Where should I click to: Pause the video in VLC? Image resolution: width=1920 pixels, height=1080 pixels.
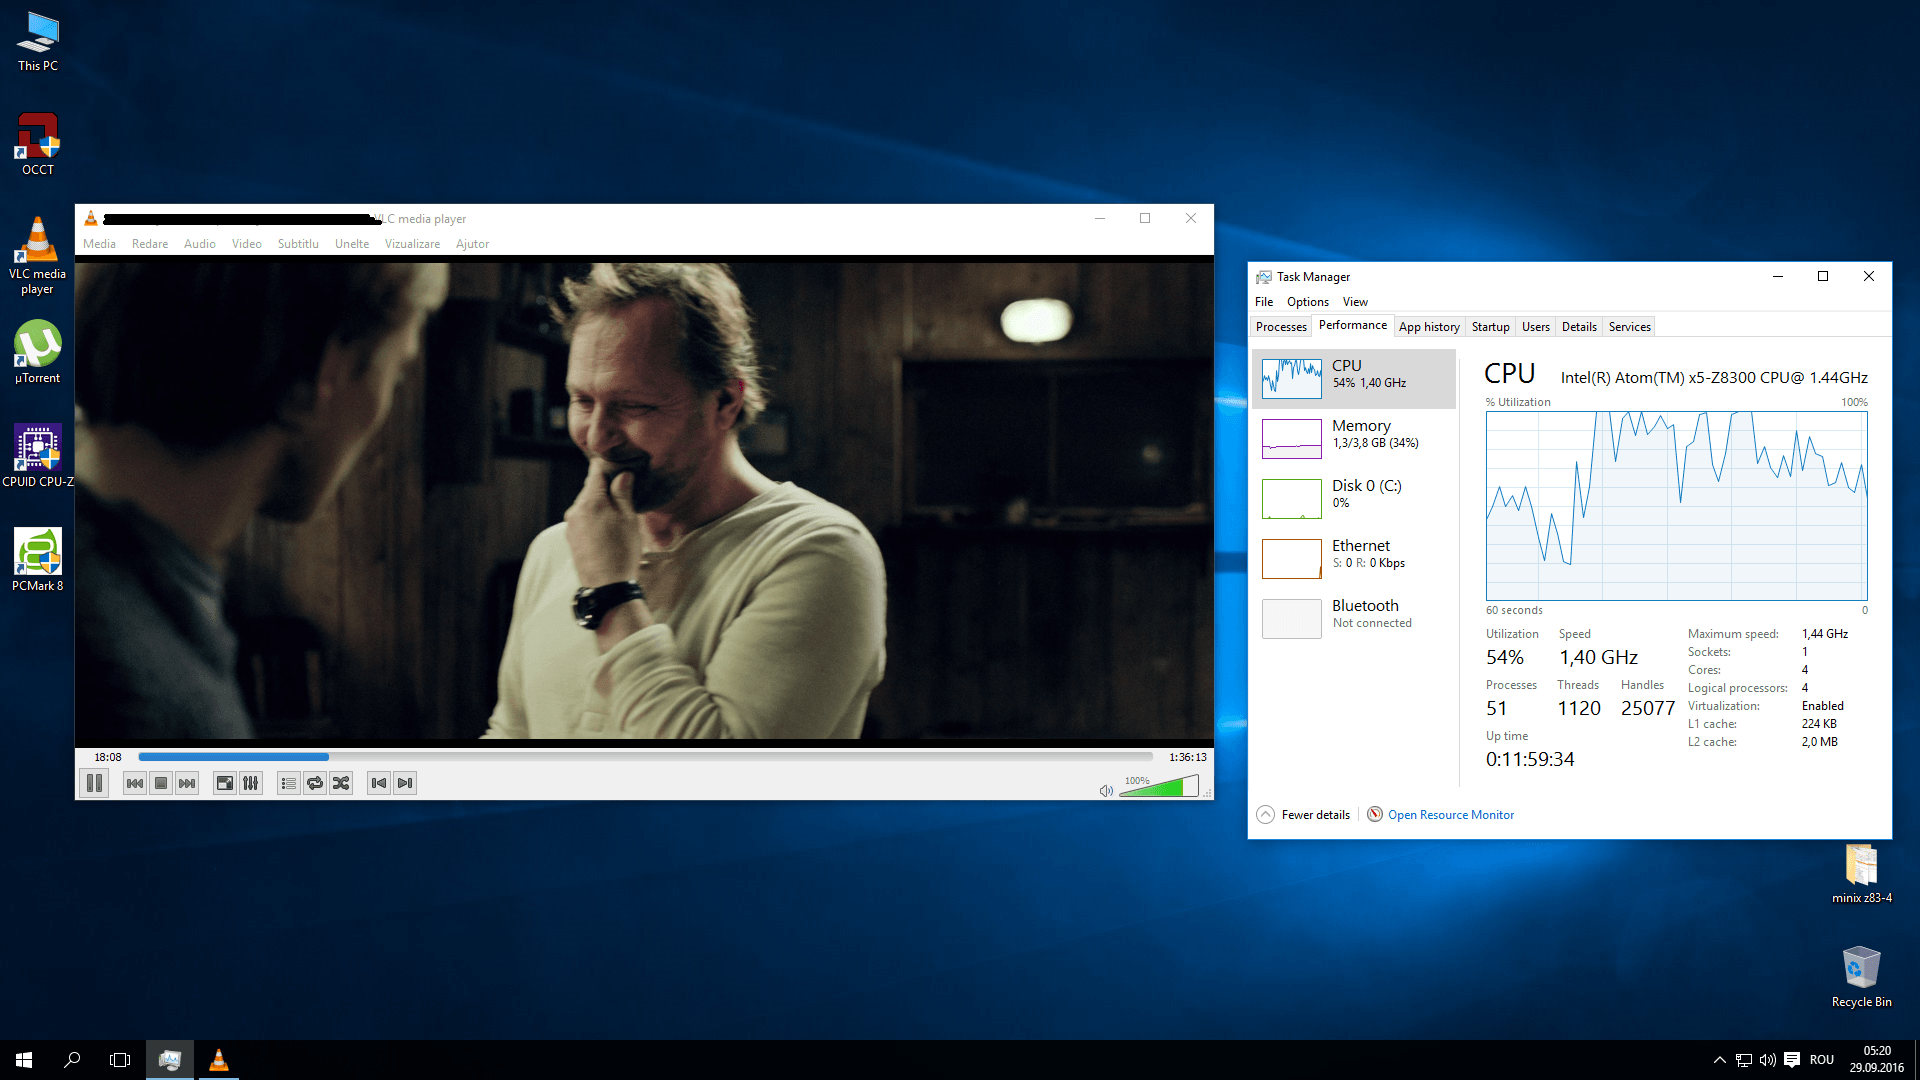94,783
